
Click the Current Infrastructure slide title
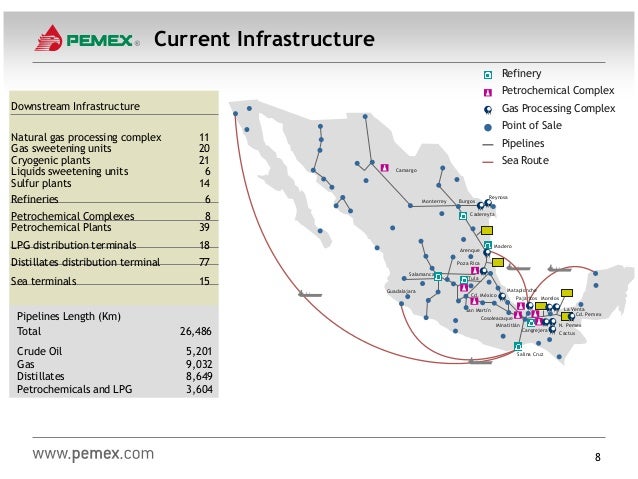coord(264,39)
